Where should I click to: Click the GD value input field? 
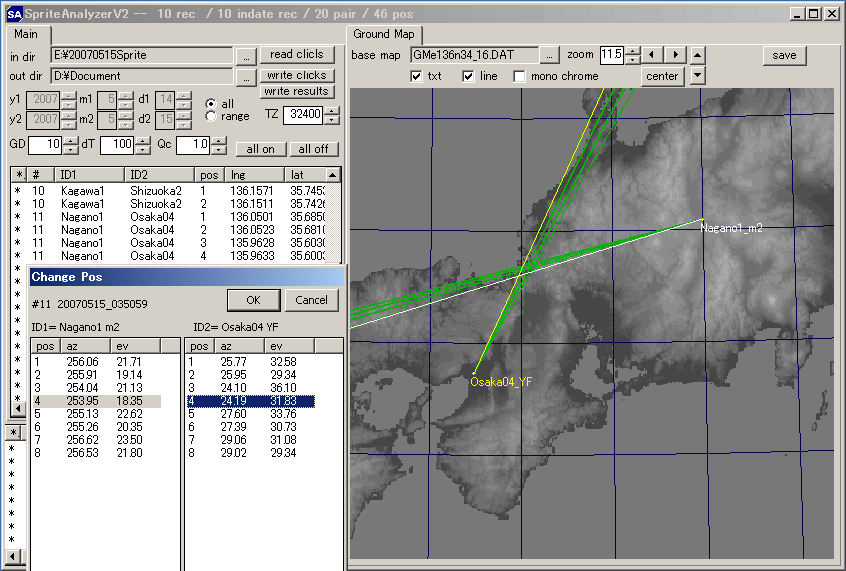pos(45,145)
